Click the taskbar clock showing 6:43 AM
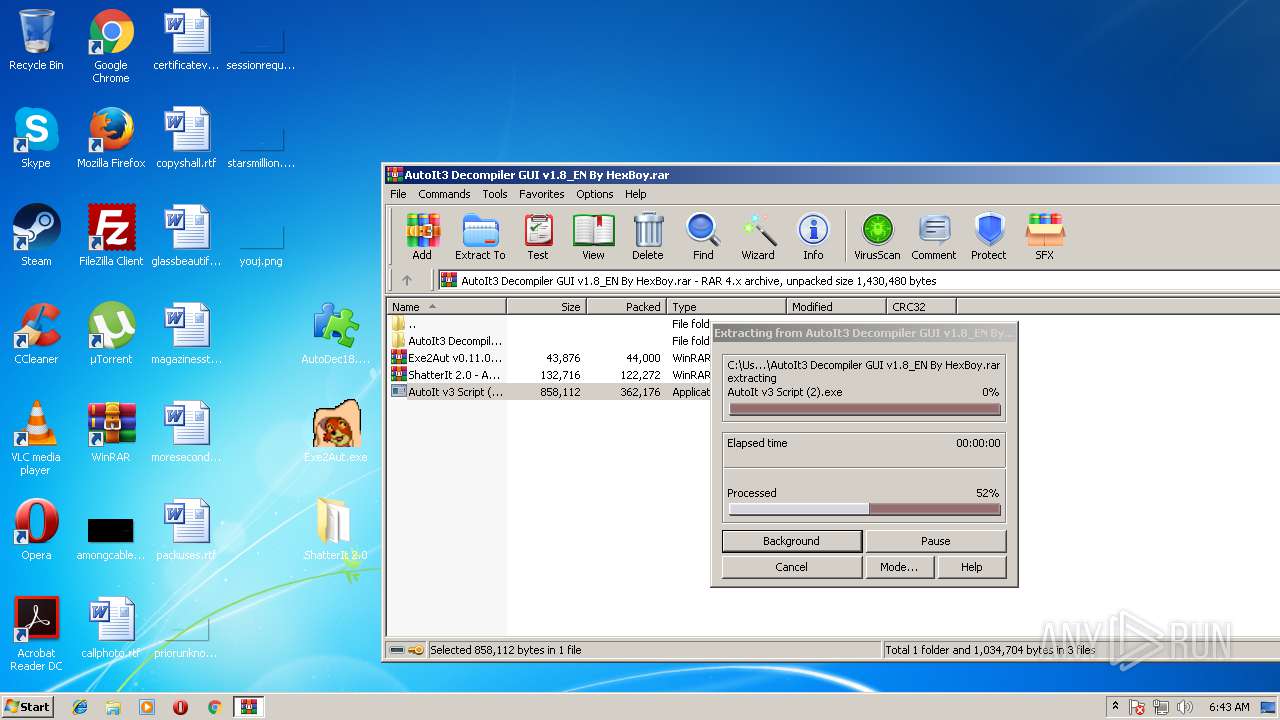Image resolution: width=1280 pixels, height=720 pixels. (x=1229, y=707)
